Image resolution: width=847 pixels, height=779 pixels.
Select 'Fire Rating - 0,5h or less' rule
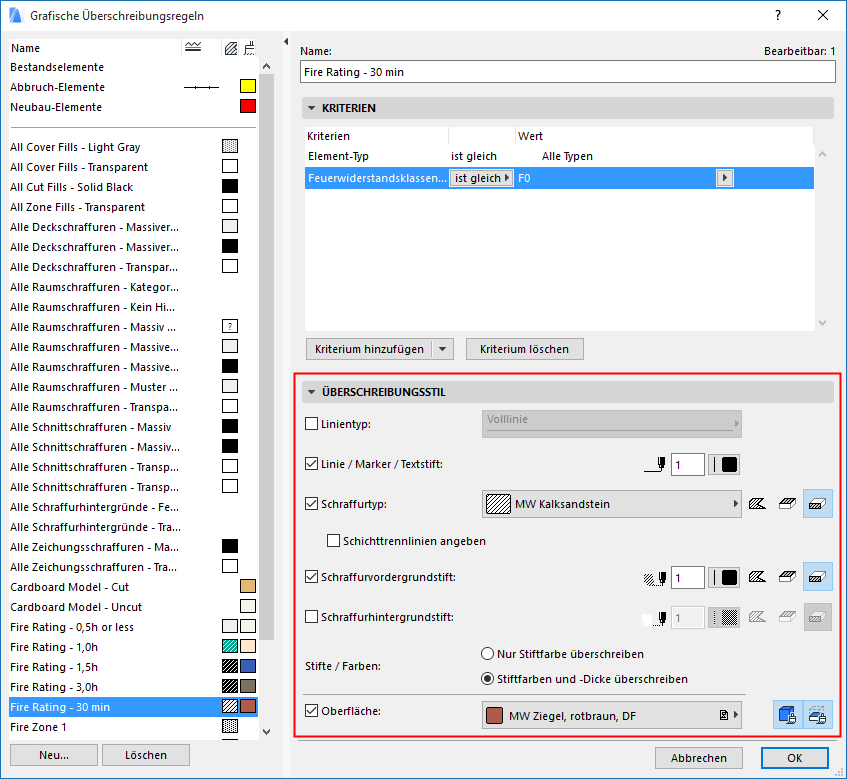pyautogui.click(x=133, y=627)
